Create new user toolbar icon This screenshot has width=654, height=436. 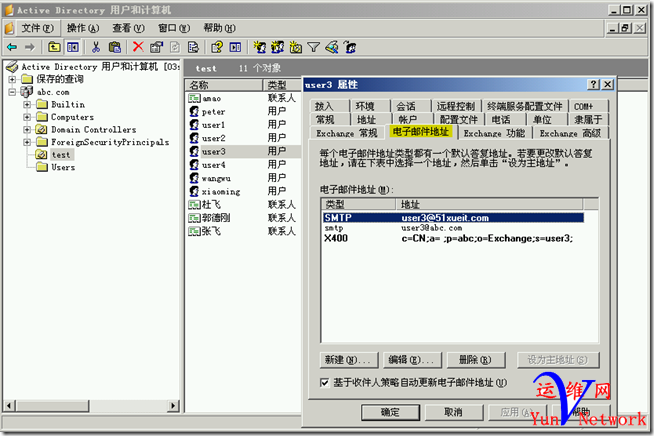pyautogui.click(x=260, y=48)
